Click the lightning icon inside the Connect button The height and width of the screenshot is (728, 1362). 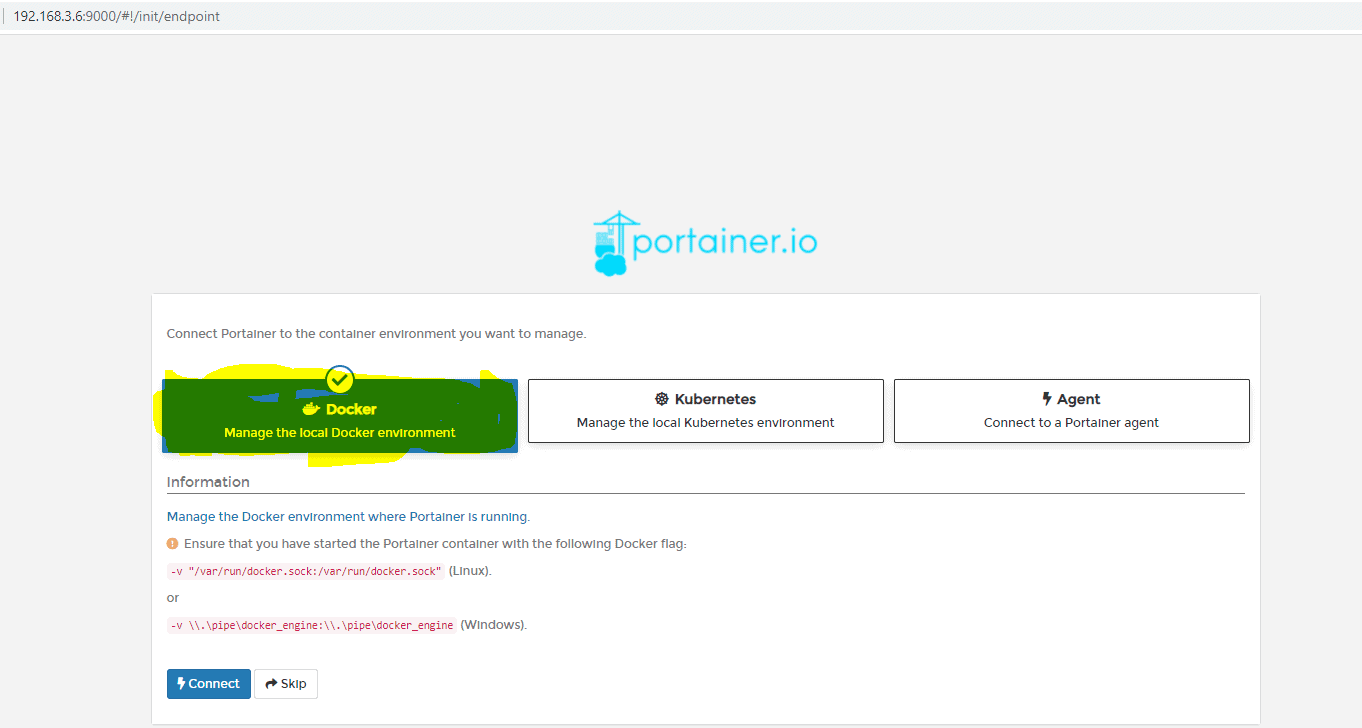pos(180,683)
